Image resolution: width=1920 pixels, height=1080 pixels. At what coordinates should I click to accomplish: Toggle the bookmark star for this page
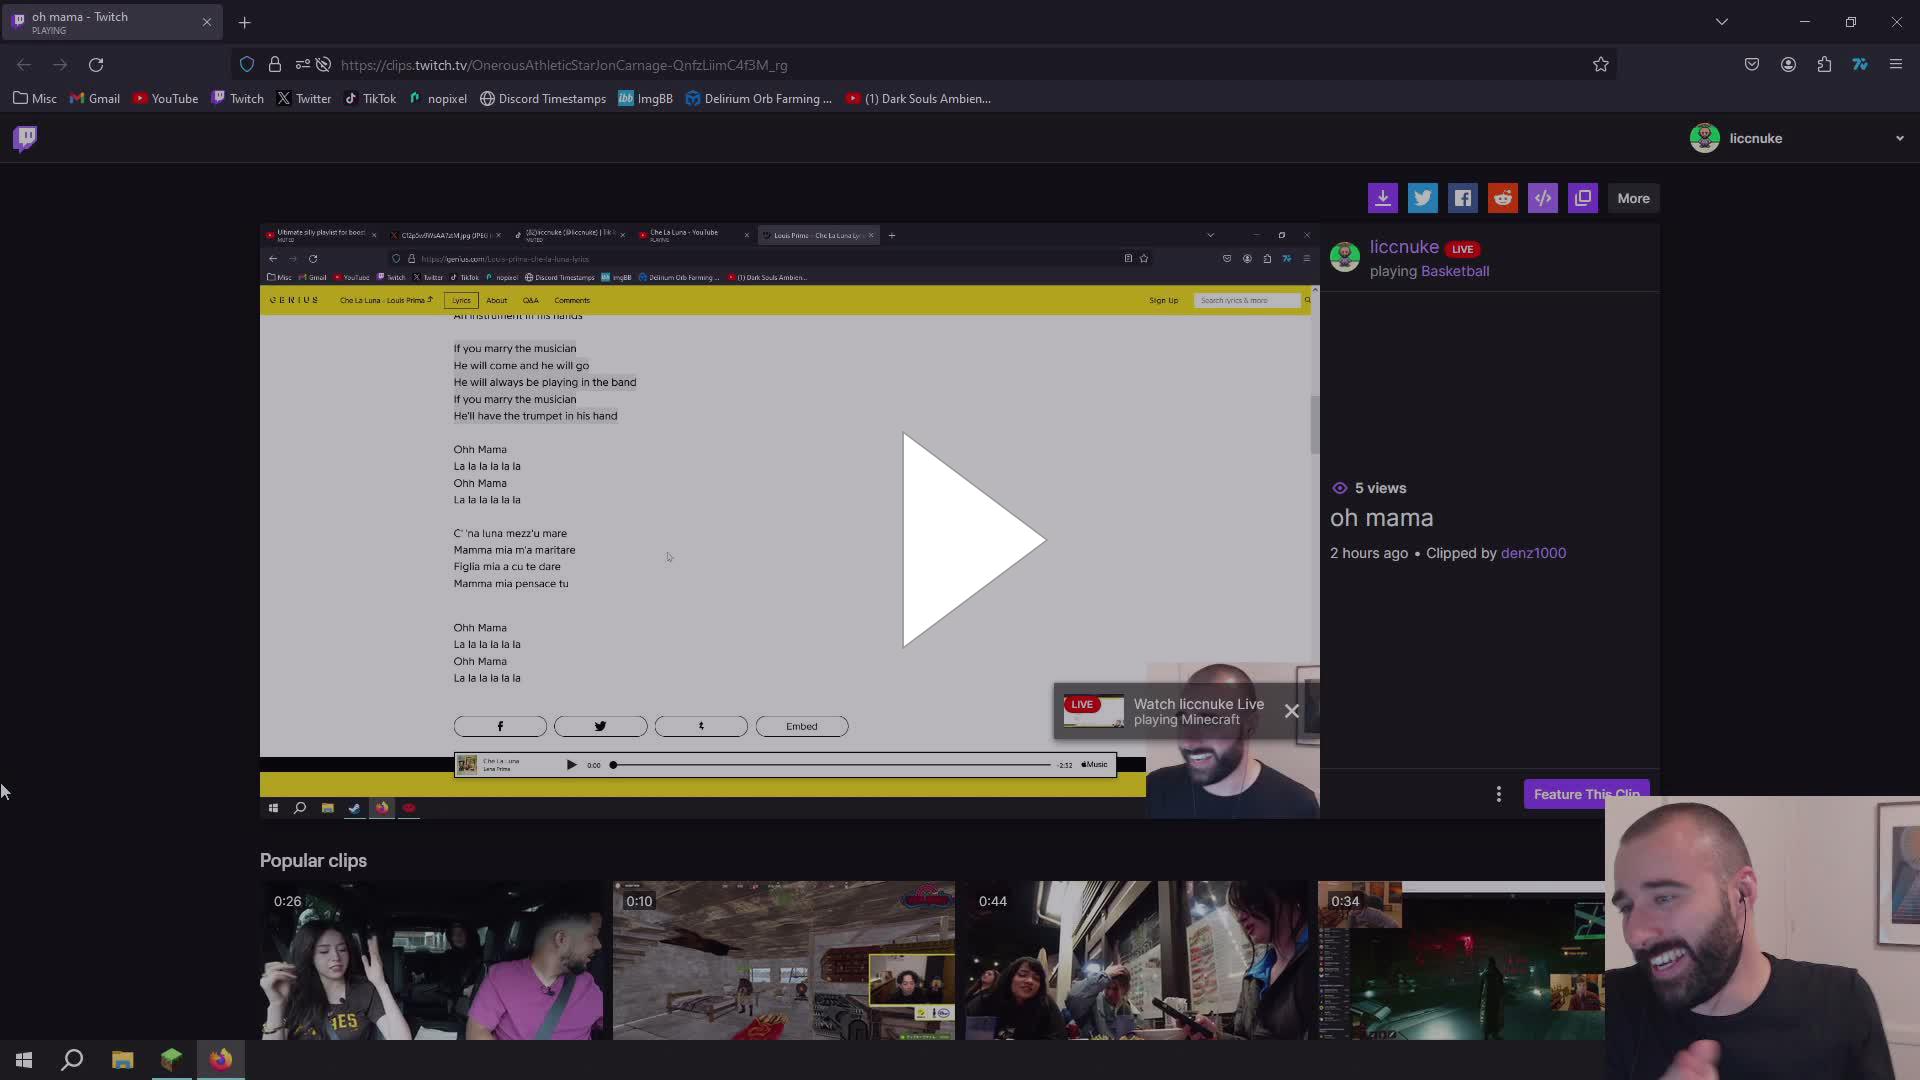[1601, 64]
